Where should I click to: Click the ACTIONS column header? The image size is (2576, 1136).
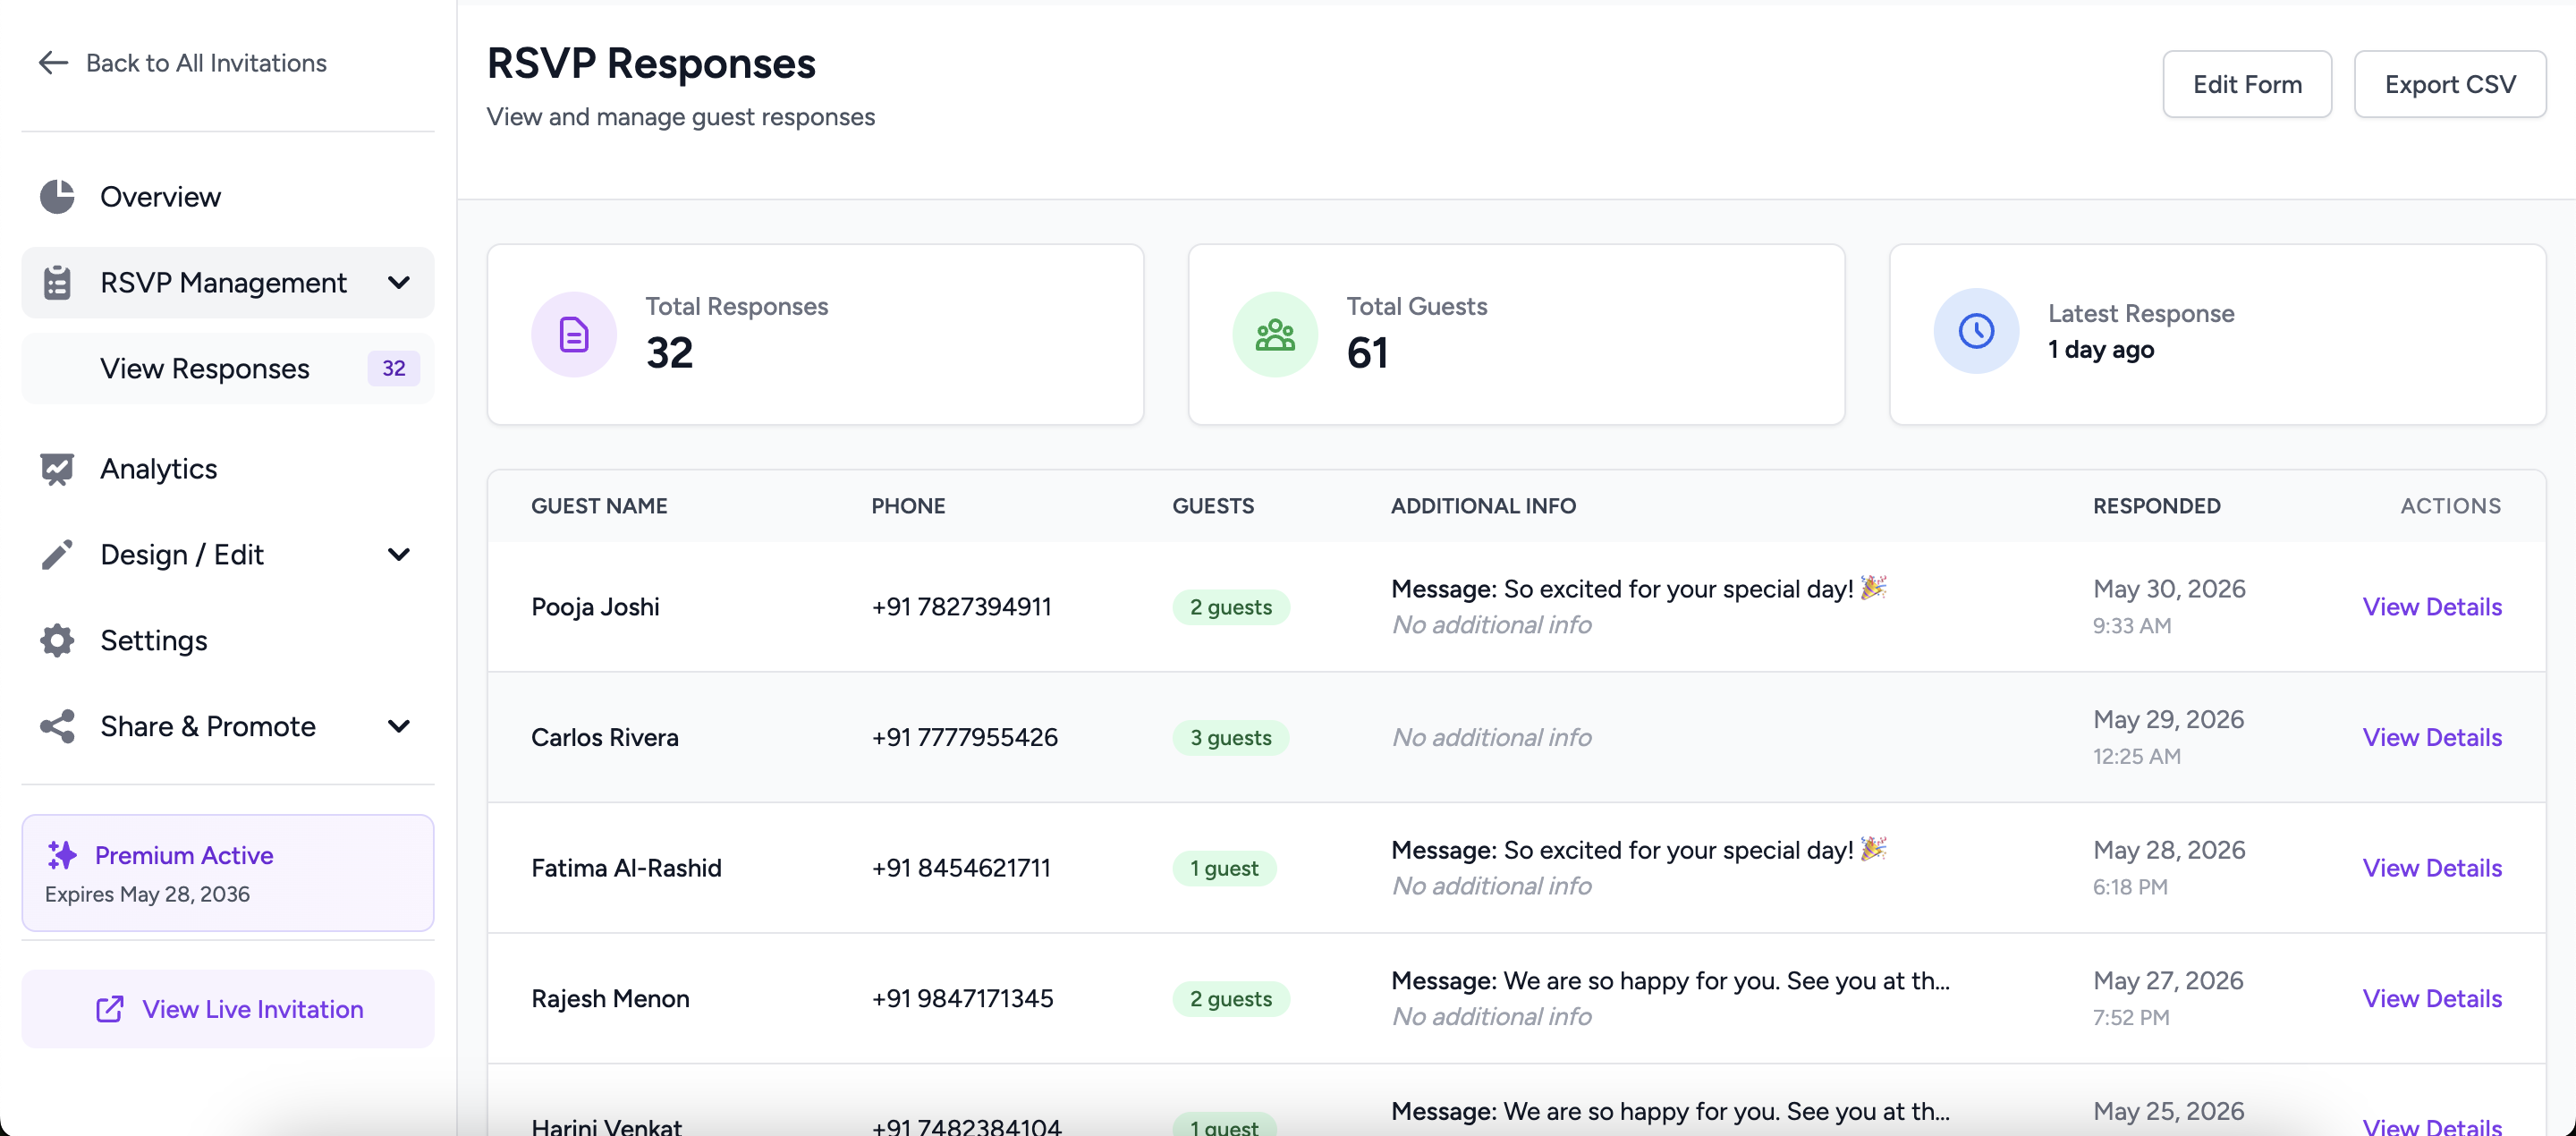click(x=2450, y=506)
